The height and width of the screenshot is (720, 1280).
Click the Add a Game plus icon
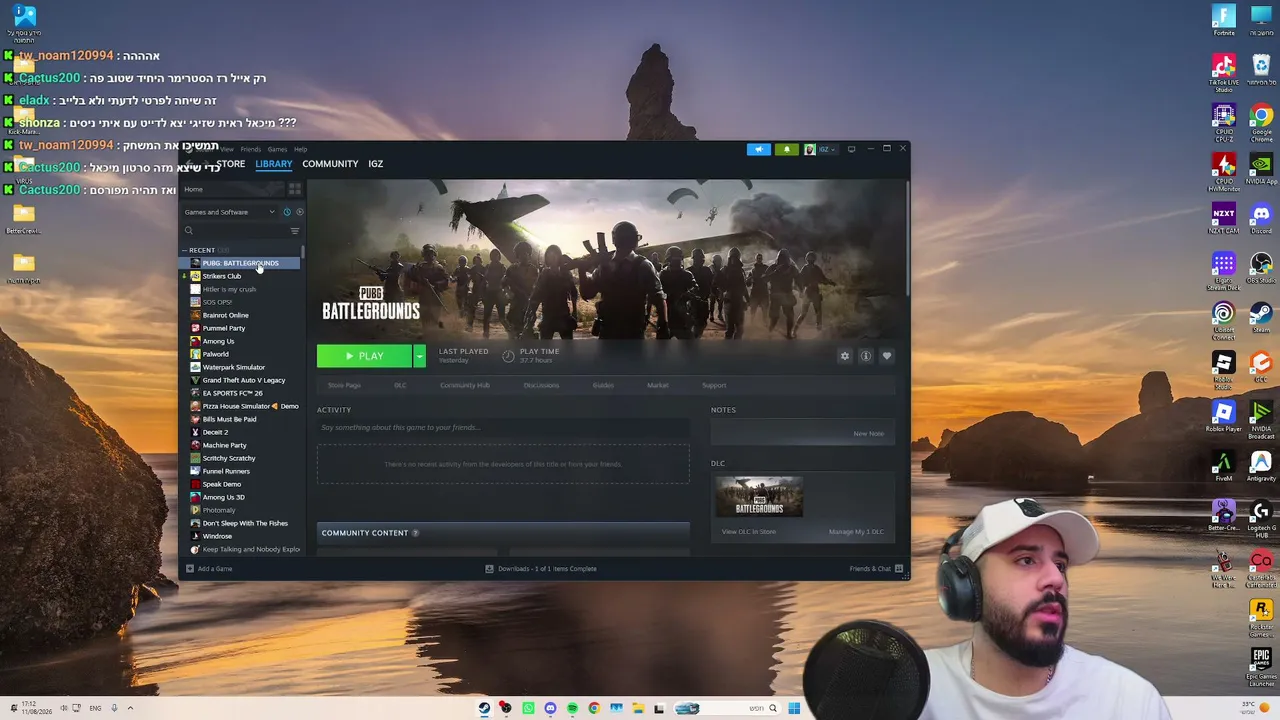[190, 569]
